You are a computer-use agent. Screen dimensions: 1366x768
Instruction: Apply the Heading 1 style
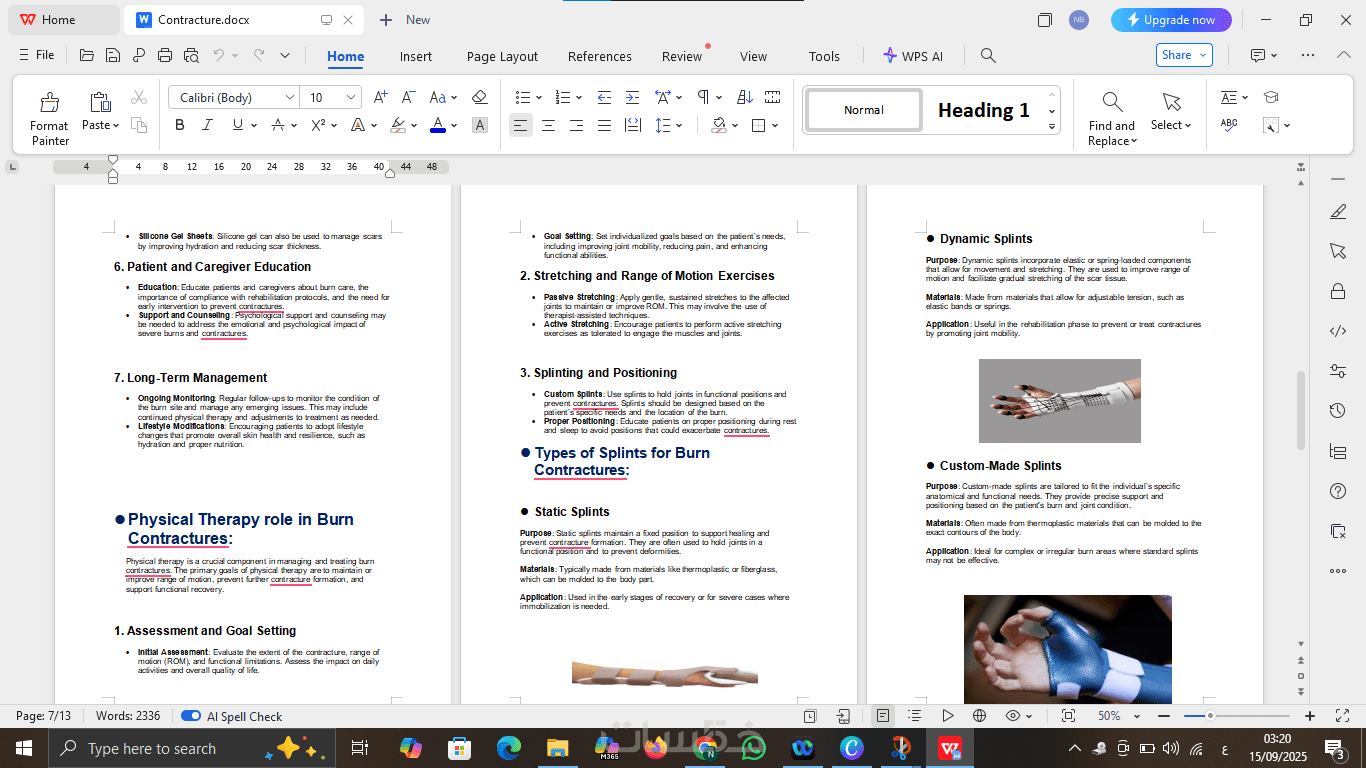tap(984, 110)
